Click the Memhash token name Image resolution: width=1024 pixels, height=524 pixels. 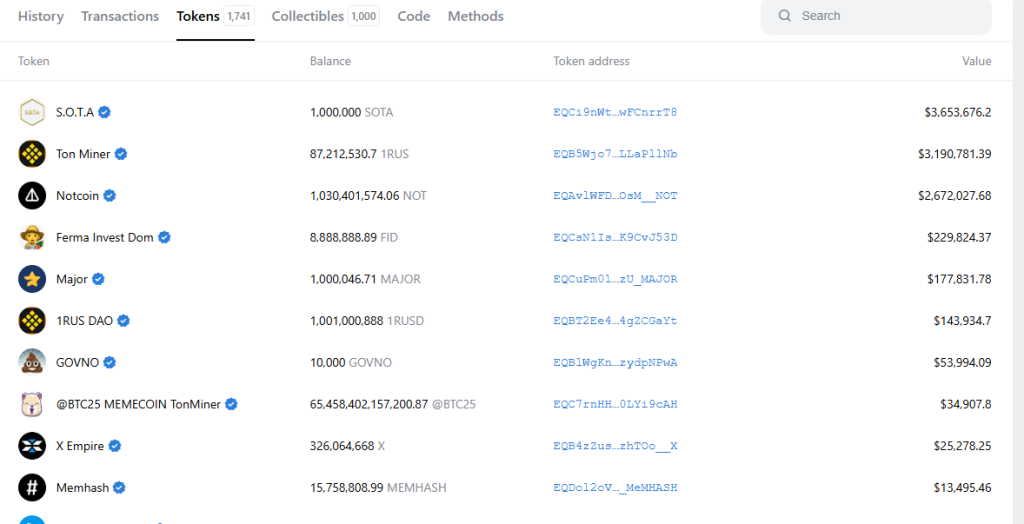point(83,487)
